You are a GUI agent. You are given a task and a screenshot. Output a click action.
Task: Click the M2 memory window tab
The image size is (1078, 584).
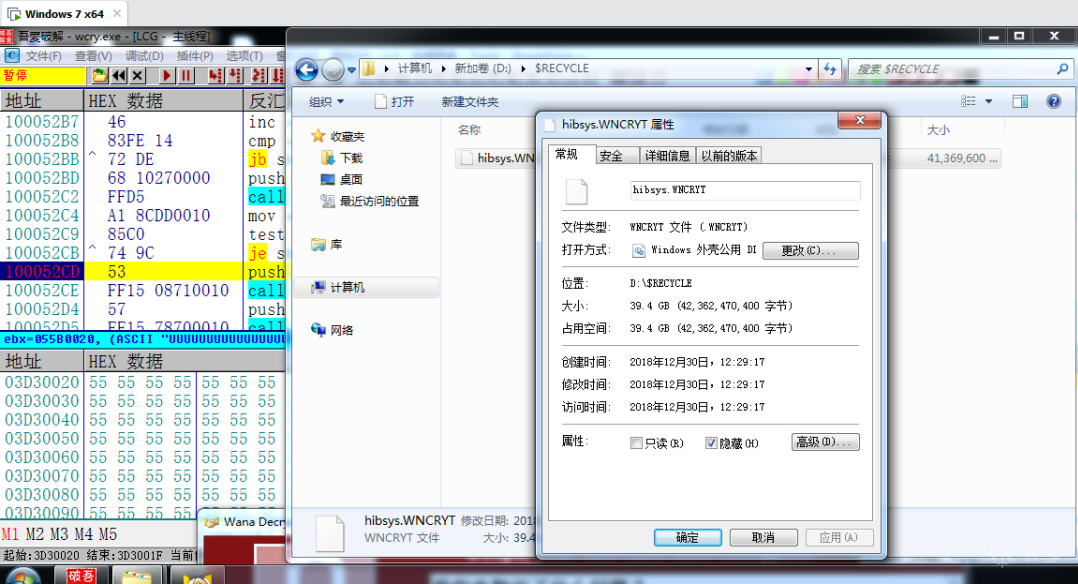point(35,534)
